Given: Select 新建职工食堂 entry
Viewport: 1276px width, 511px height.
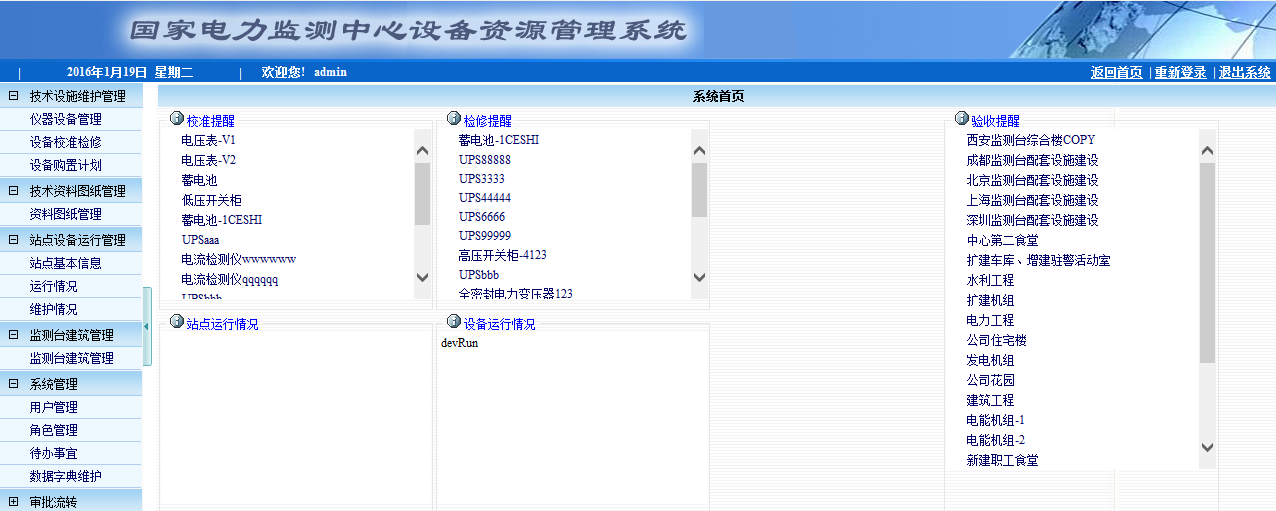Looking at the screenshot, I should tap(1002, 460).
